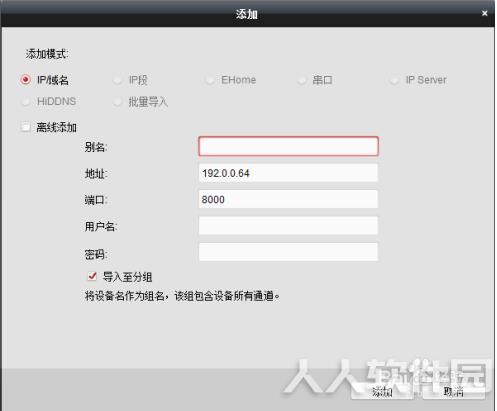Enable the 离线添加 checkbox

26,127
